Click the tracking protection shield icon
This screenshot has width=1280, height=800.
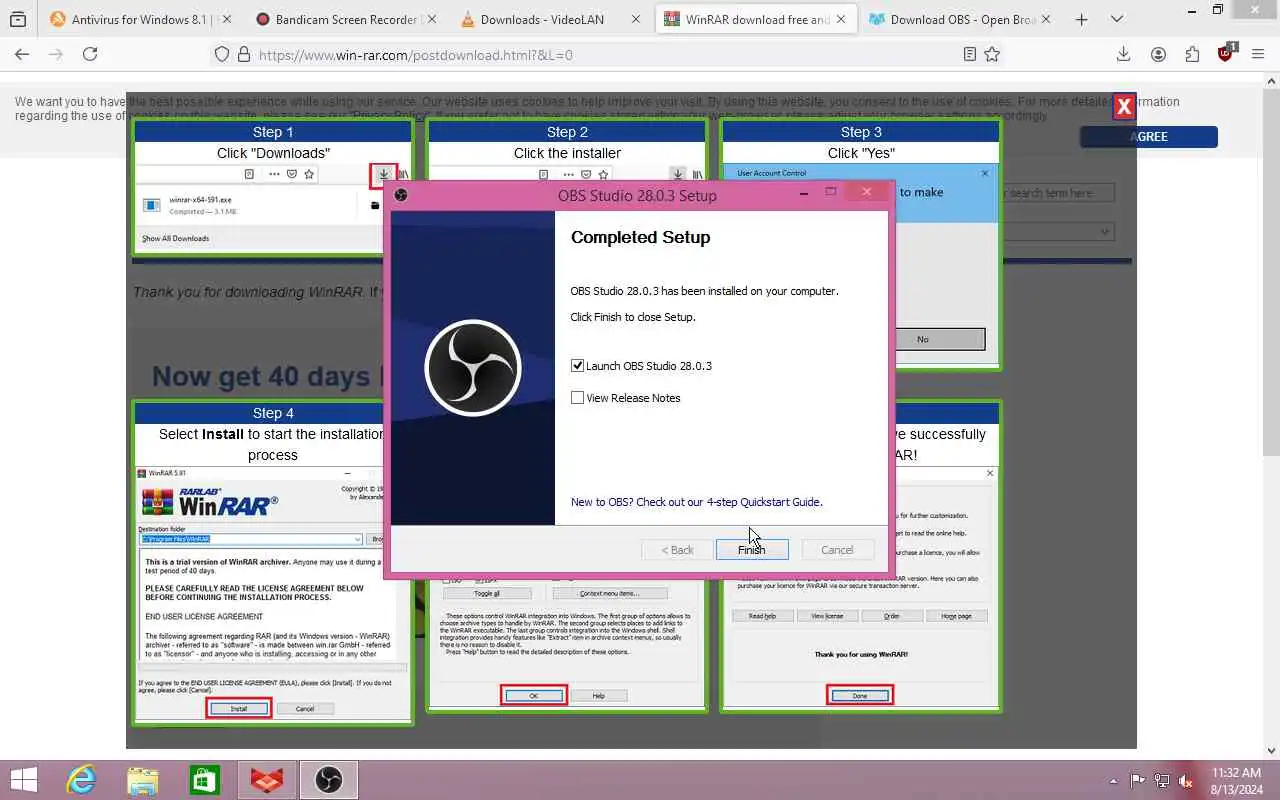click(222, 55)
